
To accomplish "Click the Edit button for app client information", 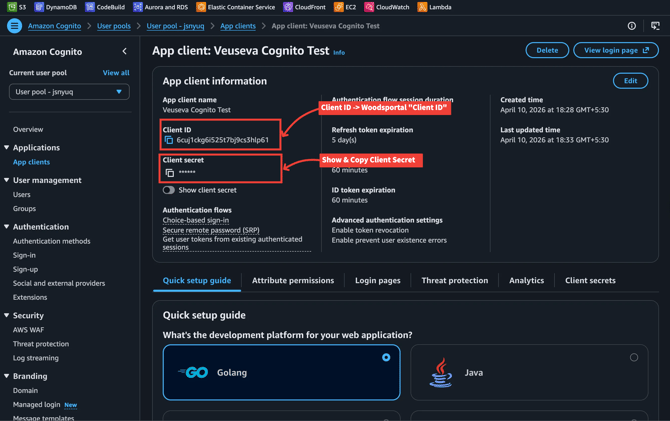I will (630, 81).
